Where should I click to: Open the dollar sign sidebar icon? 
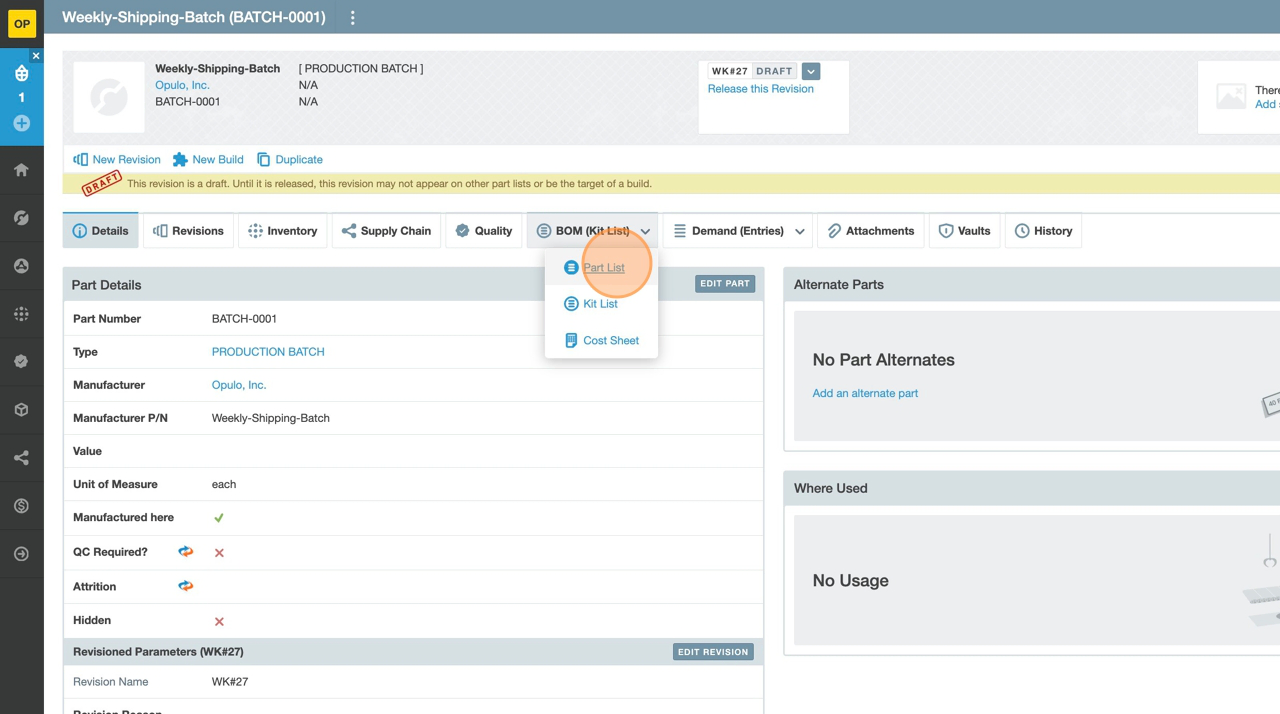pos(21,506)
